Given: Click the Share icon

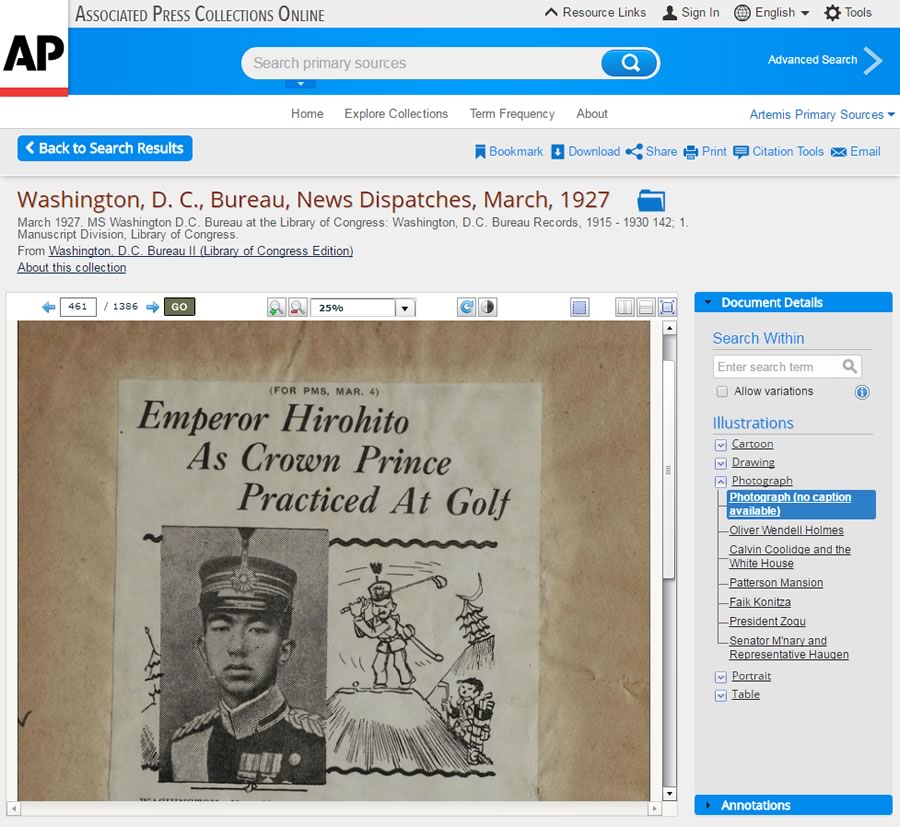Looking at the screenshot, I should pyautogui.click(x=634, y=152).
